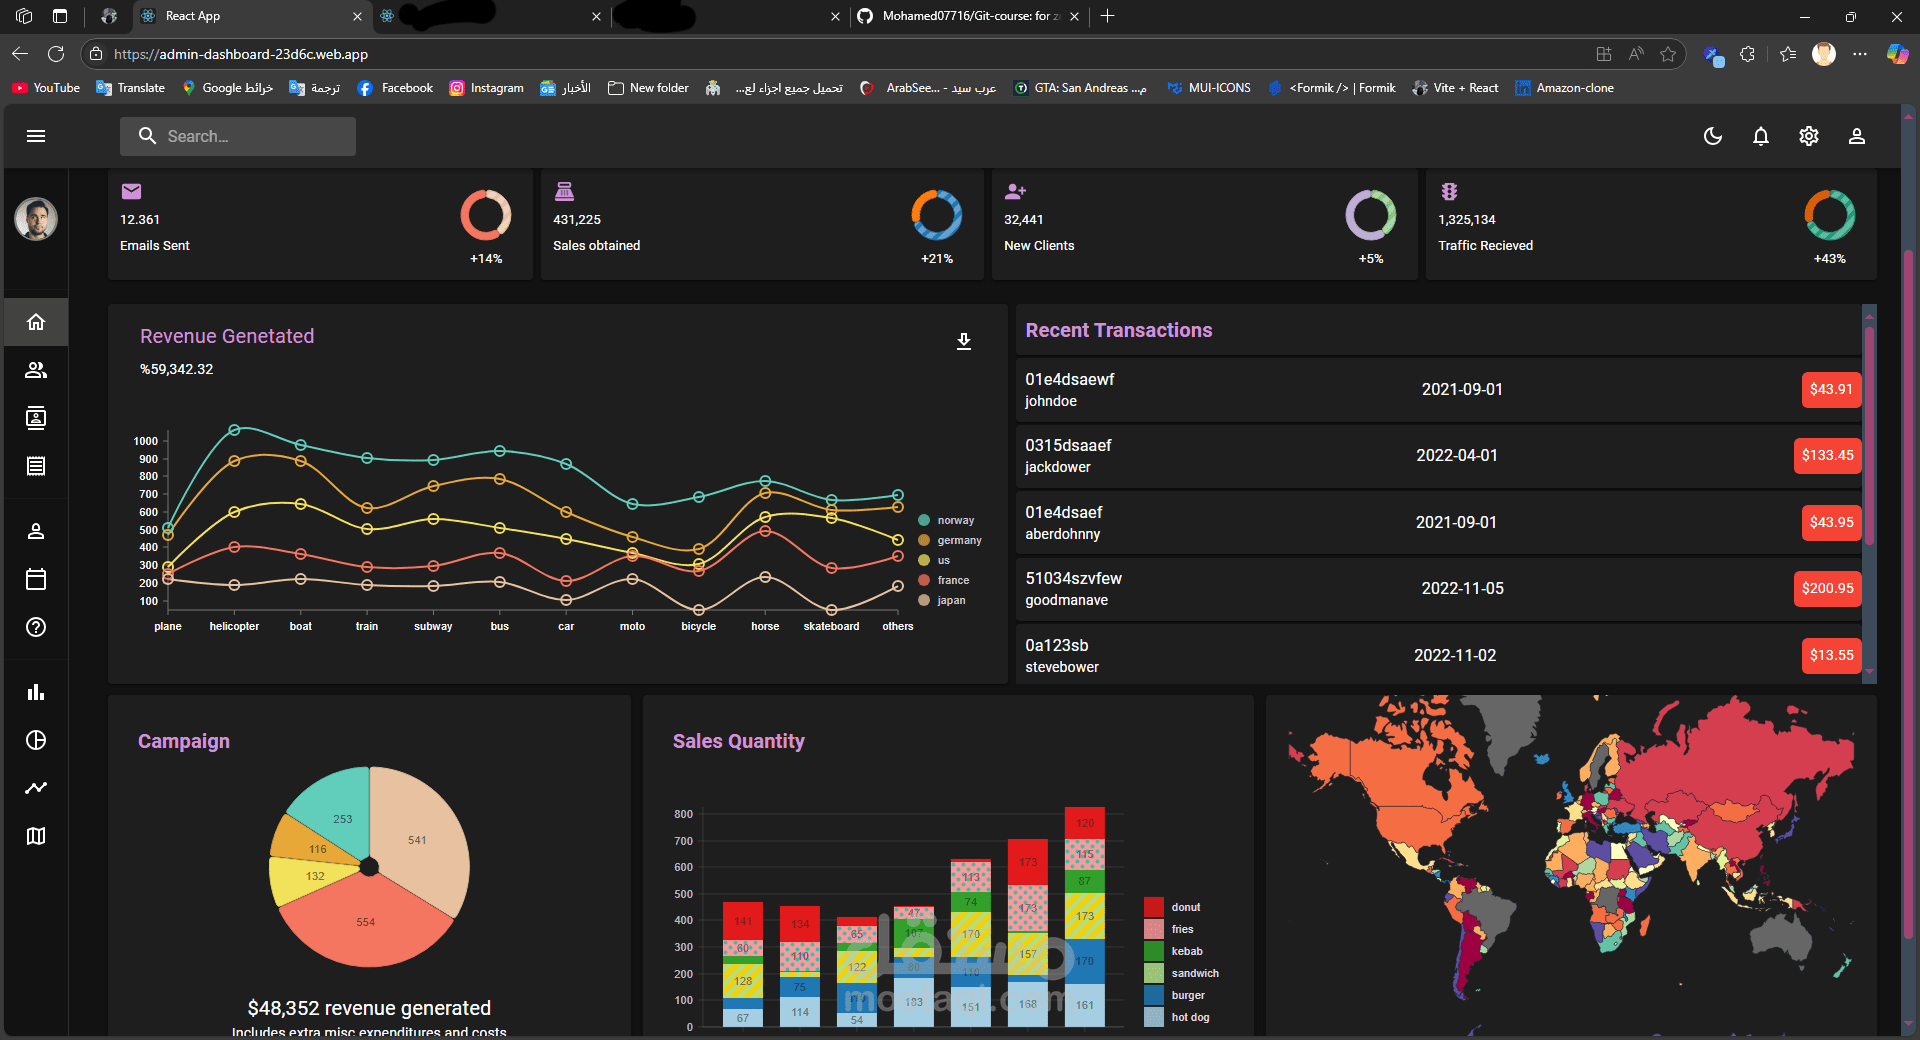Open the user profile person icon
This screenshot has height=1040, width=1920.
pos(1857,136)
